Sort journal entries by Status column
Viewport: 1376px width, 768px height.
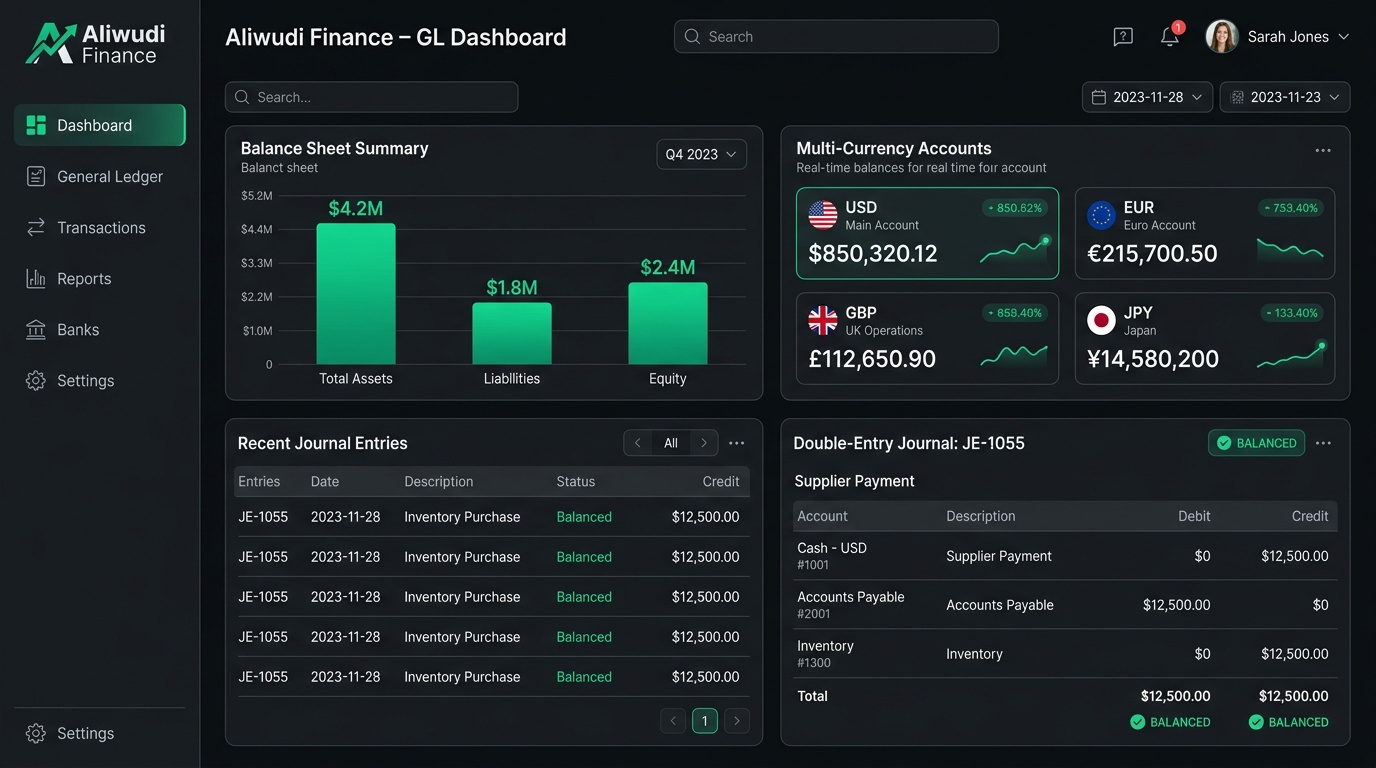click(576, 481)
